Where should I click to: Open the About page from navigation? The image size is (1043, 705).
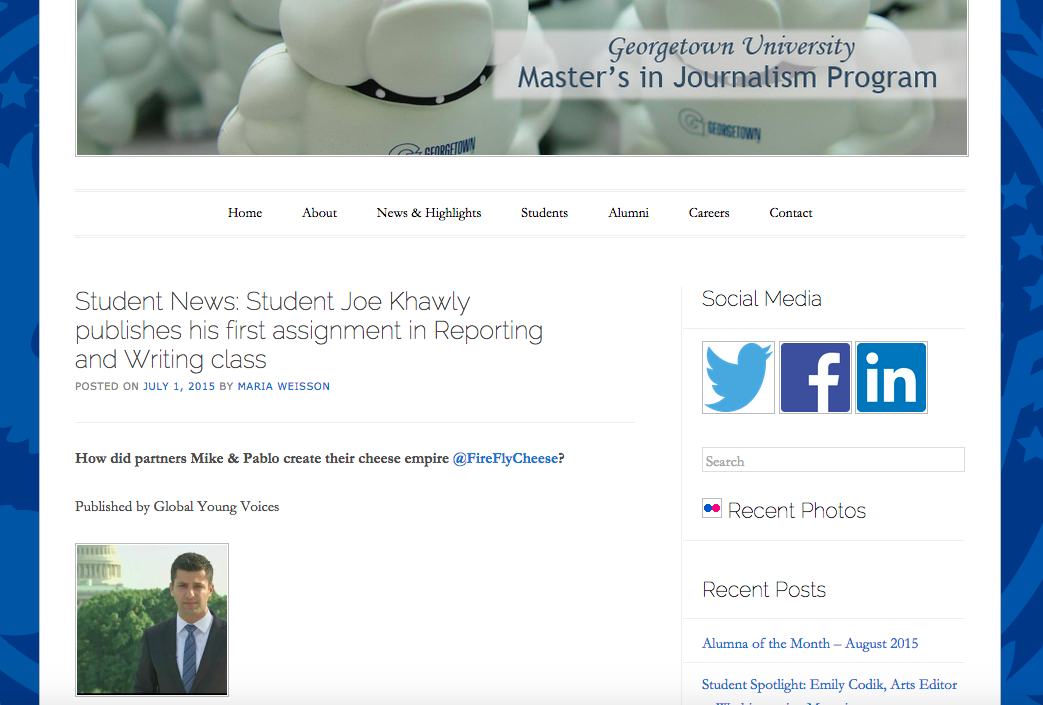[319, 213]
